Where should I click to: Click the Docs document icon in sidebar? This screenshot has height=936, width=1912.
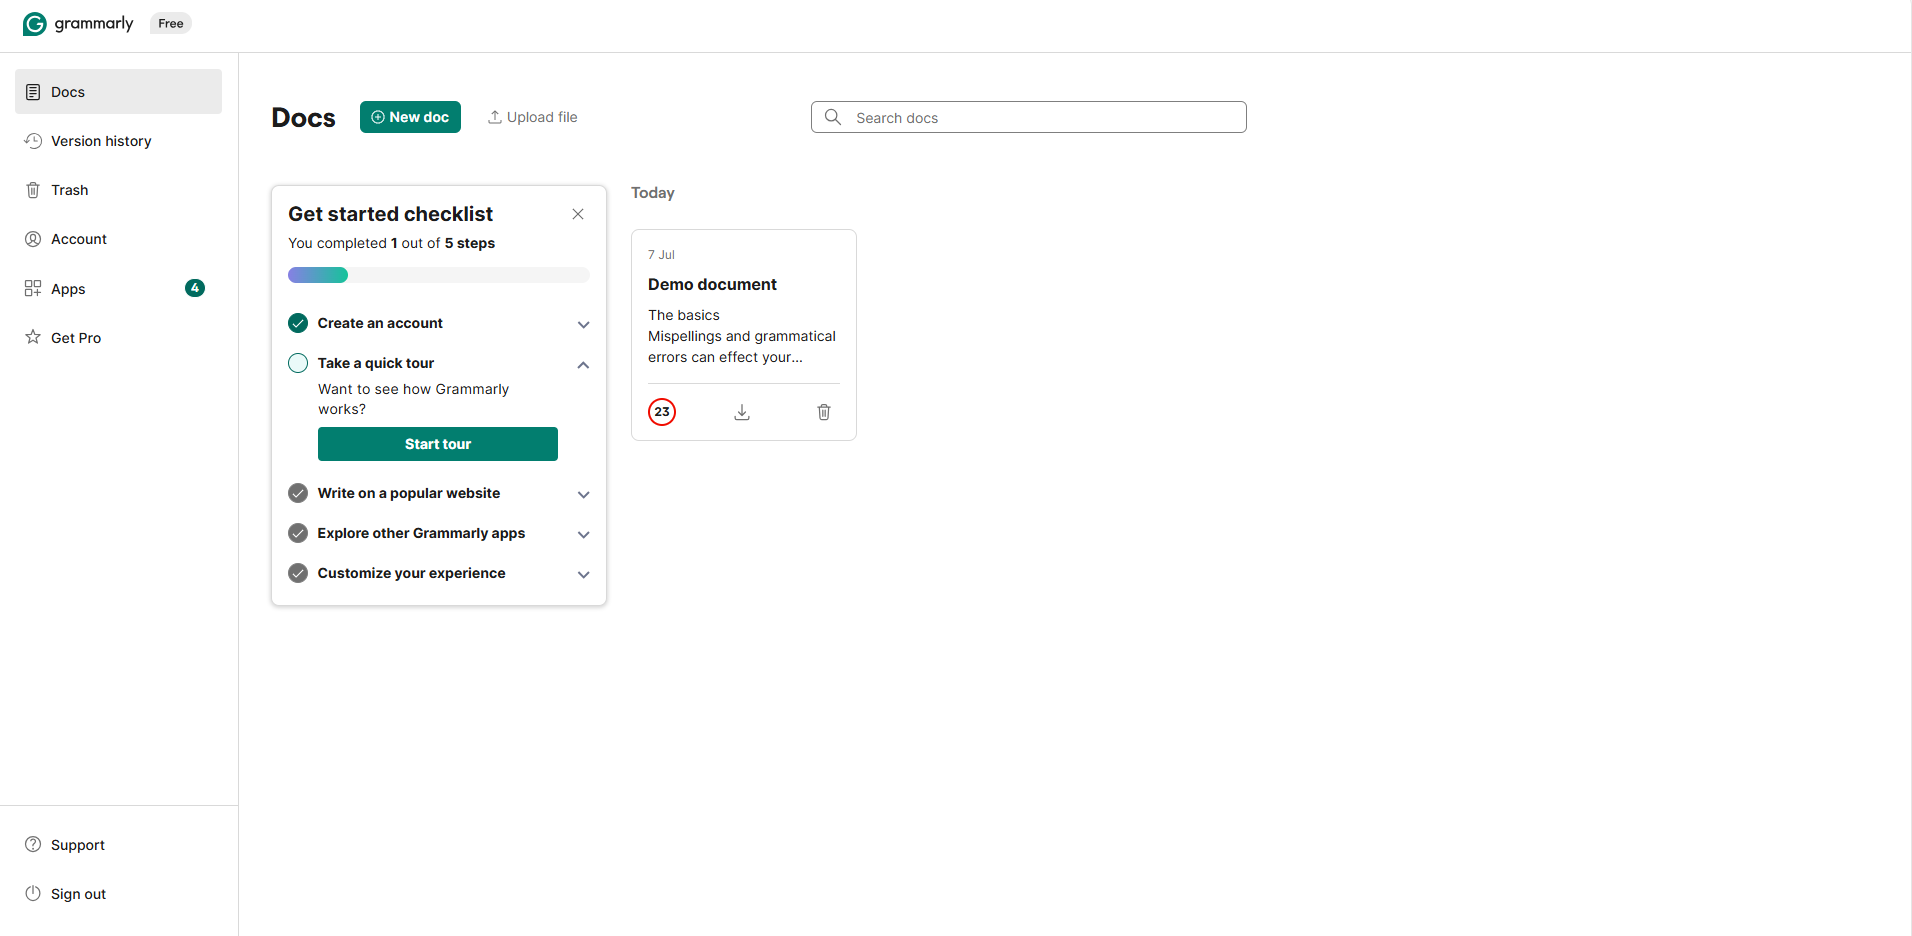[33, 92]
